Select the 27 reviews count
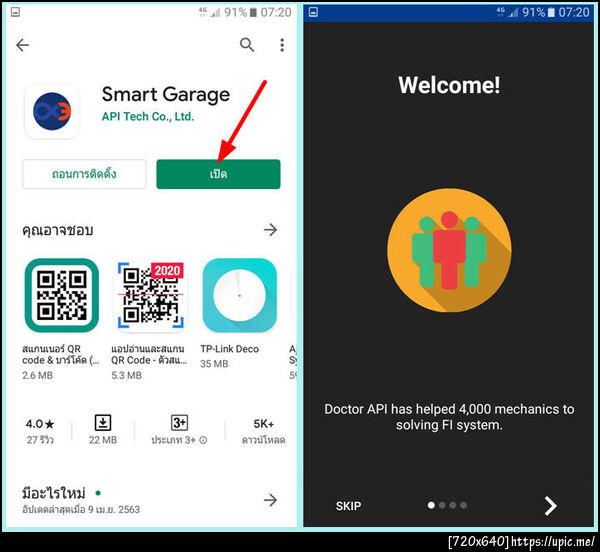The height and width of the screenshot is (552, 600). pos(40,440)
